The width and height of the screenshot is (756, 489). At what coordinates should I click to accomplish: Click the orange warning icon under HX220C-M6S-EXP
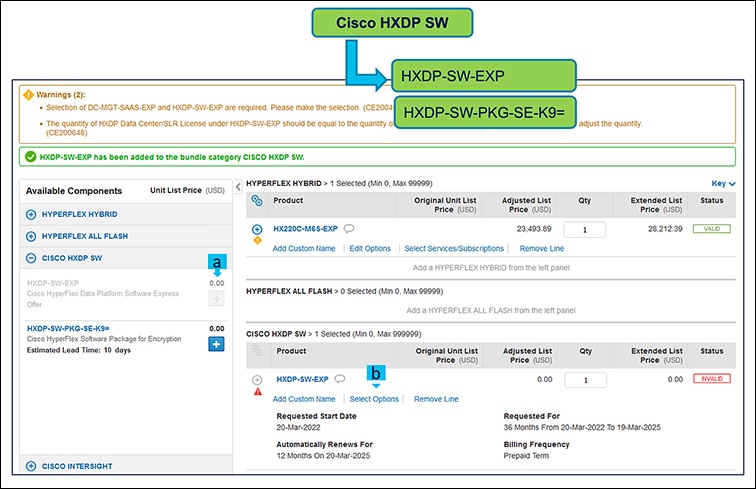click(x=257, y=240)
